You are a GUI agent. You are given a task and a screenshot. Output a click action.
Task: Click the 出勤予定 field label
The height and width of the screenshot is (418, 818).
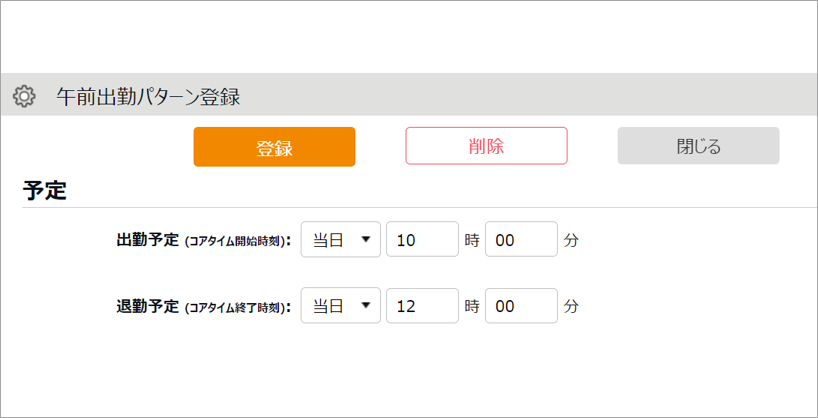click(148, 240)
